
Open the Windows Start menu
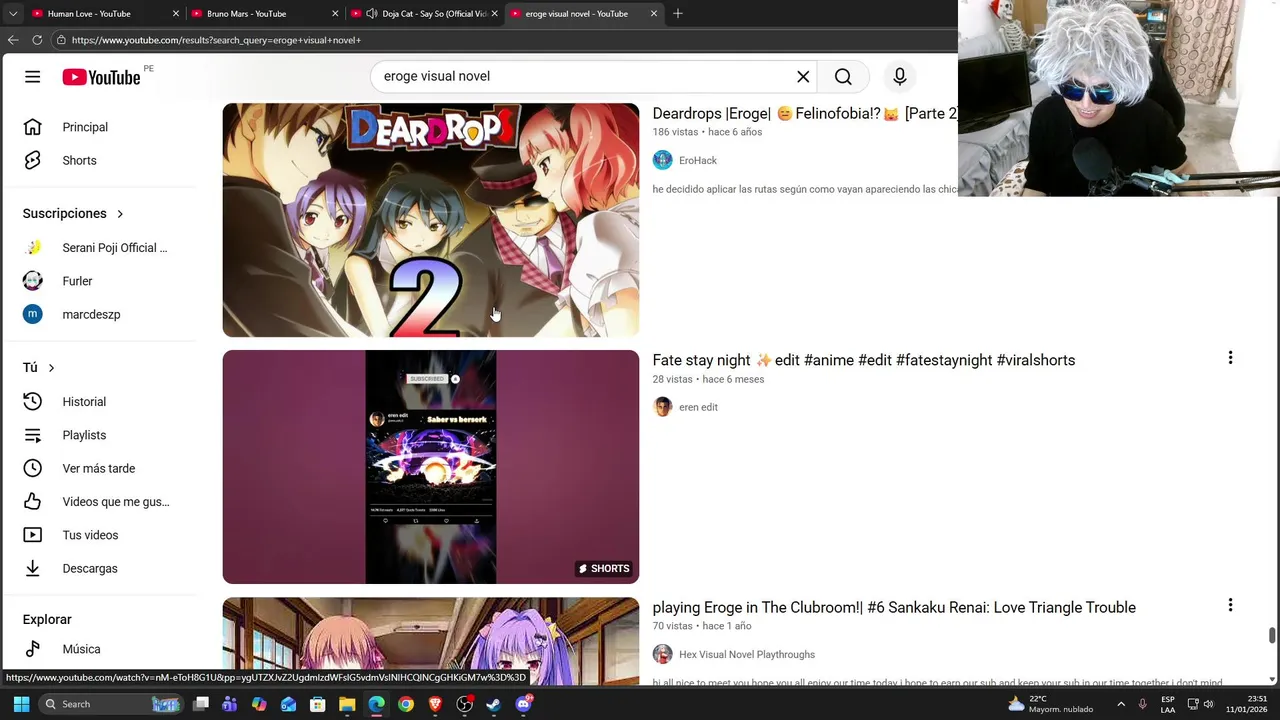(x=21, y=704)
